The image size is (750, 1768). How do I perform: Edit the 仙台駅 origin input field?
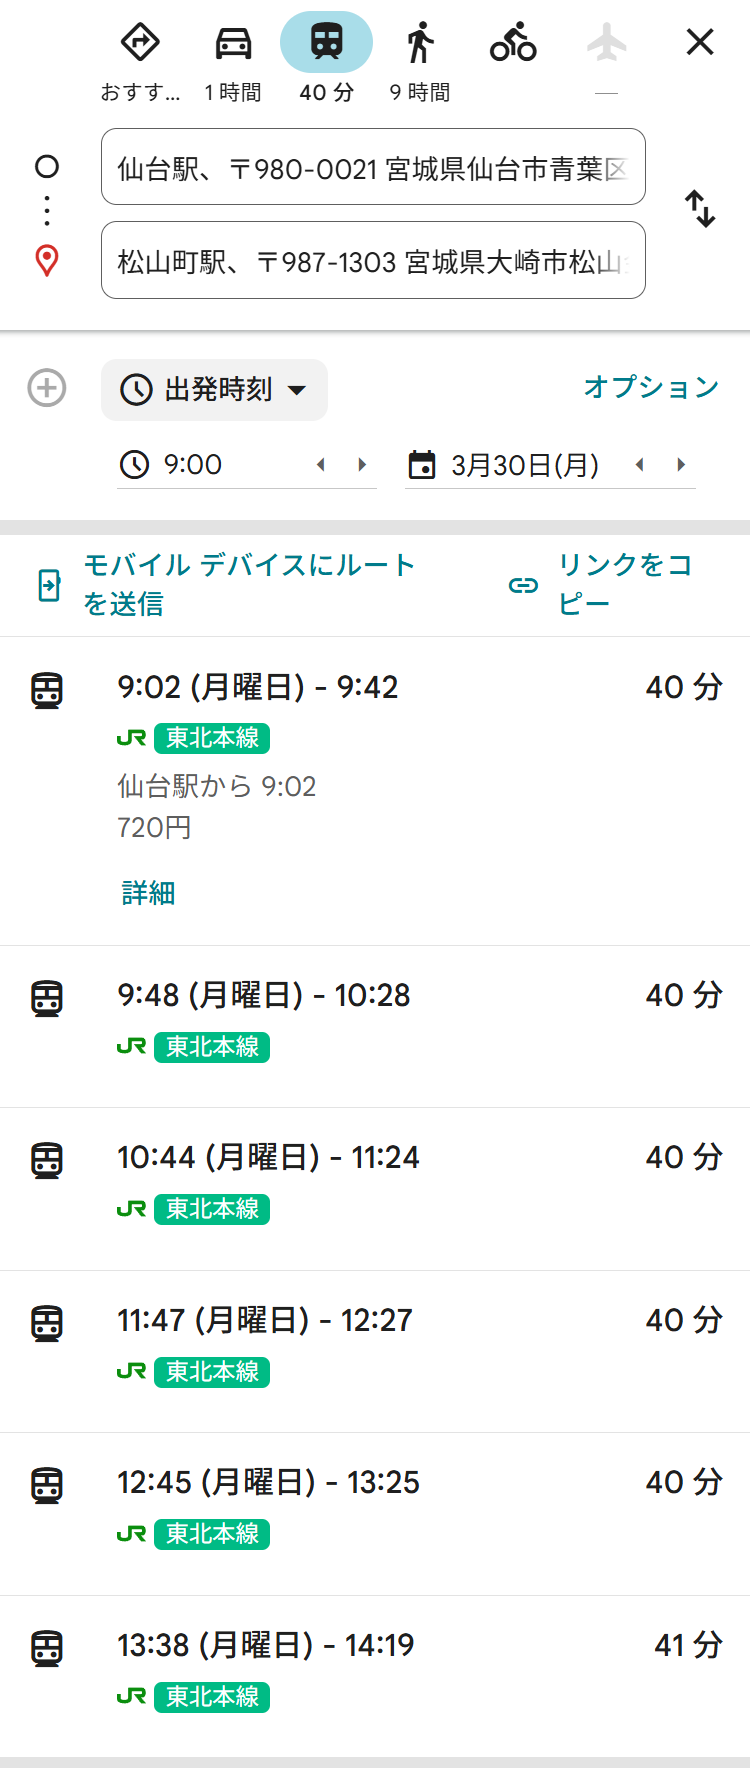point(373,167)
